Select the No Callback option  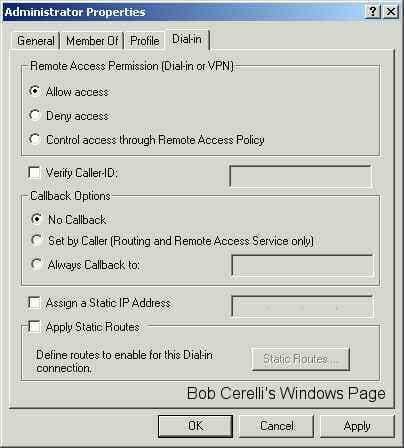[x=36, y=219]
